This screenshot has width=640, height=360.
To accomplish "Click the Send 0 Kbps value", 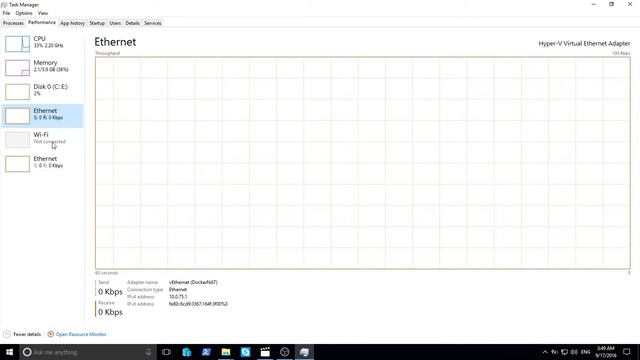I will pyautogui.click(x=110, y=292).
